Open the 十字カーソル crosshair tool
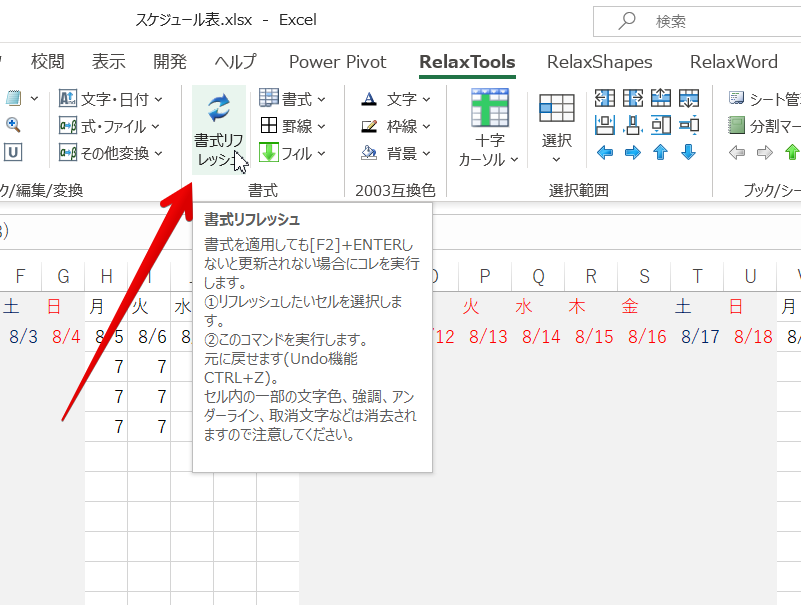801x605 pixels. pyautogui.click(x=489, y=129)
